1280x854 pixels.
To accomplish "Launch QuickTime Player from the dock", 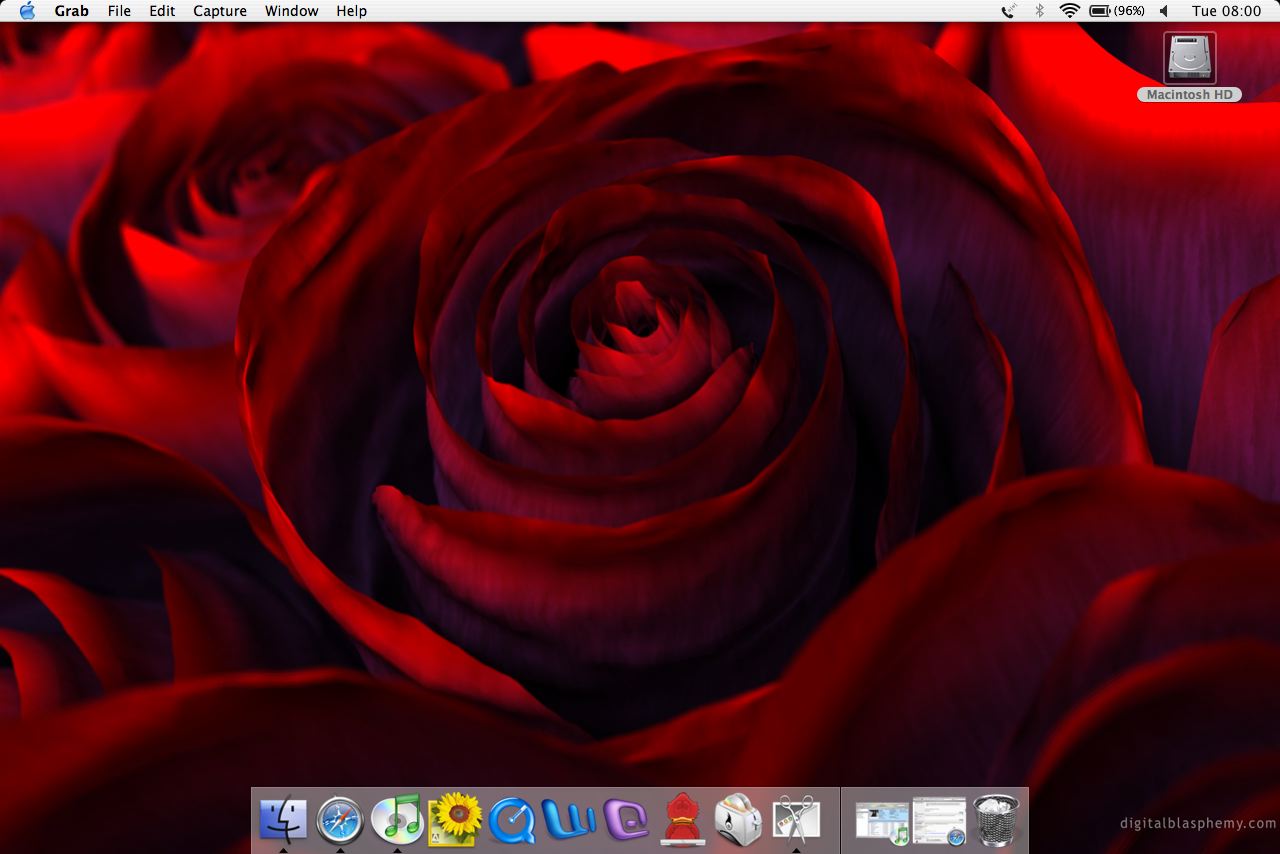I will tap(512, 820).
